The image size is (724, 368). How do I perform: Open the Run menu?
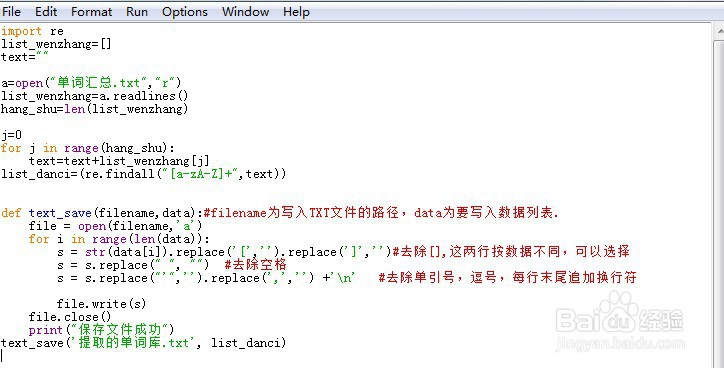coord(137,12)
